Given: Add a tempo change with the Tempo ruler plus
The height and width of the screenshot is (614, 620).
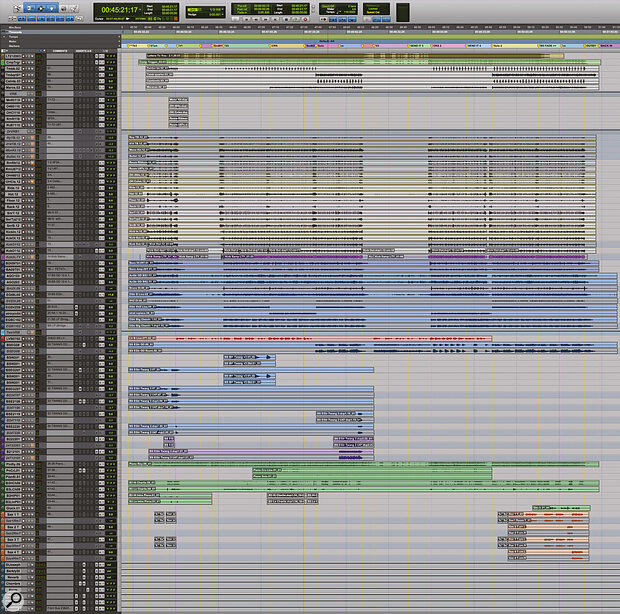Looking at the screenshot, I should point(119,37).
